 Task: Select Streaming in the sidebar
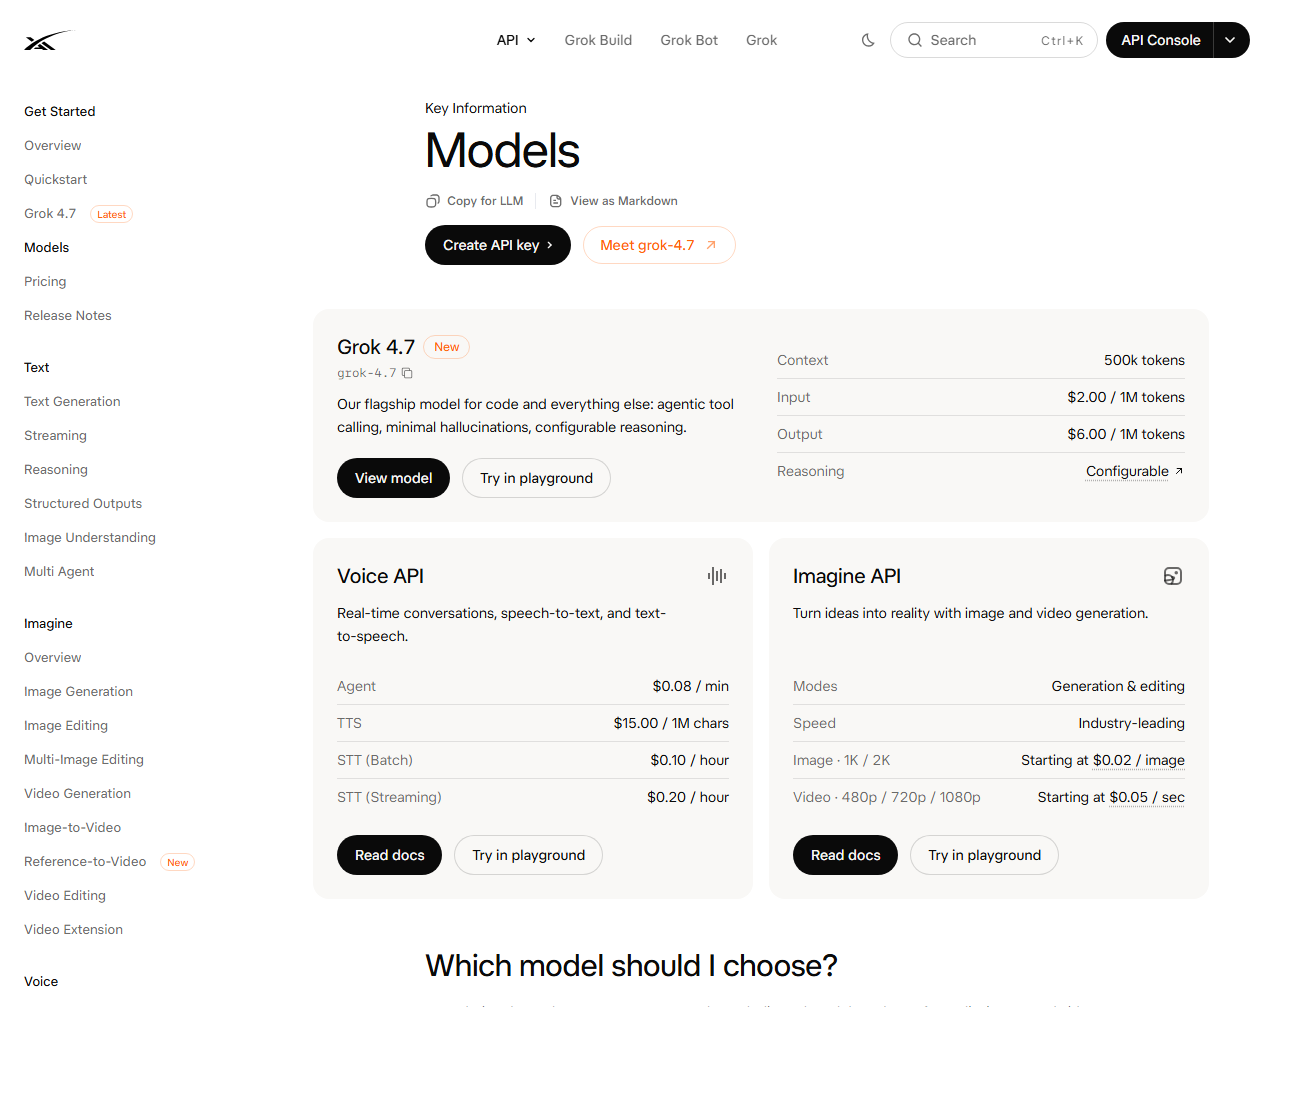pos(55,436)
